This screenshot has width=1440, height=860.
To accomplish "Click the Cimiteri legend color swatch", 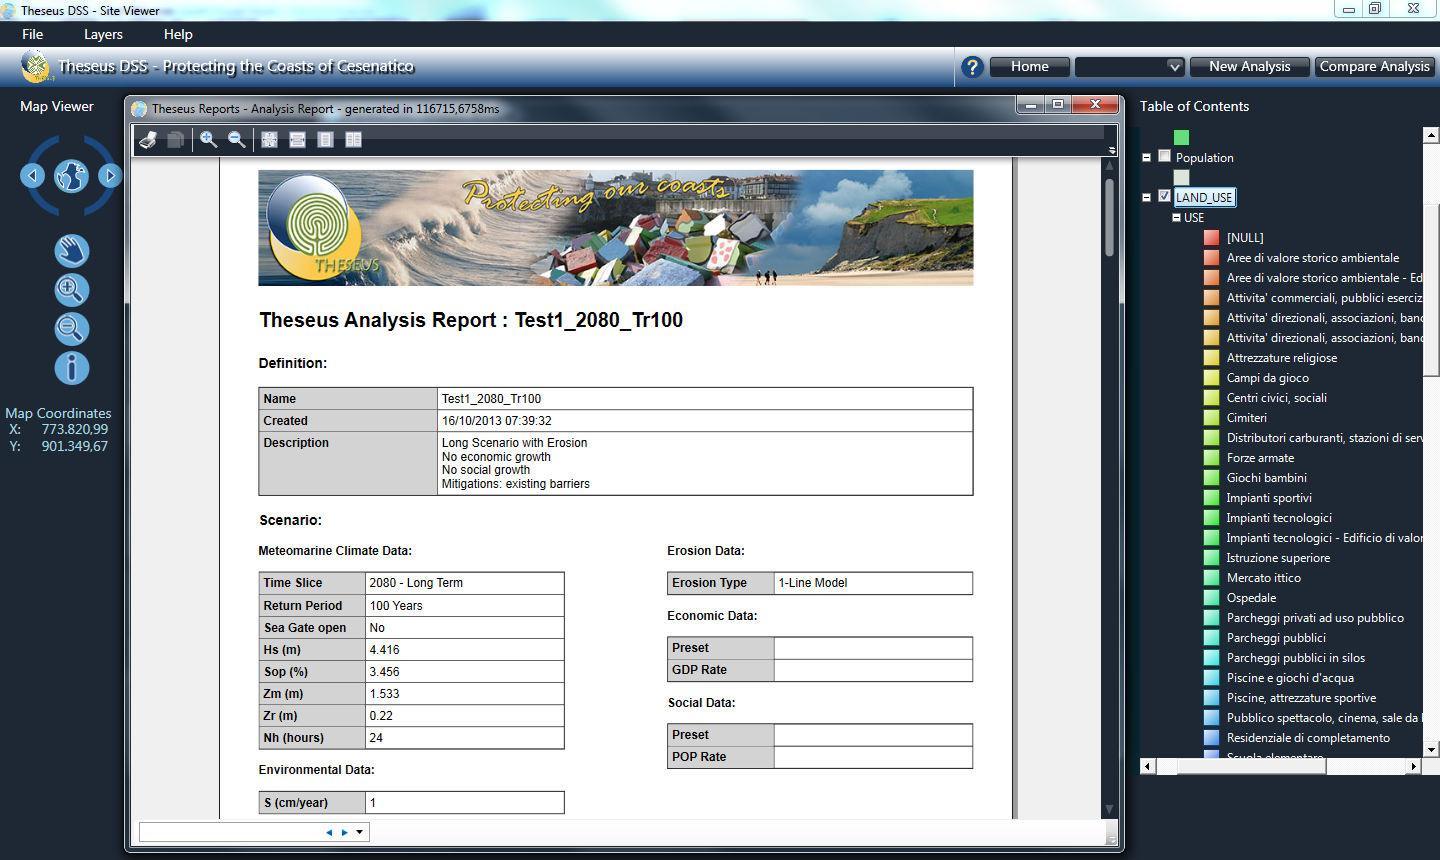I will click(x=1211, y=417).
